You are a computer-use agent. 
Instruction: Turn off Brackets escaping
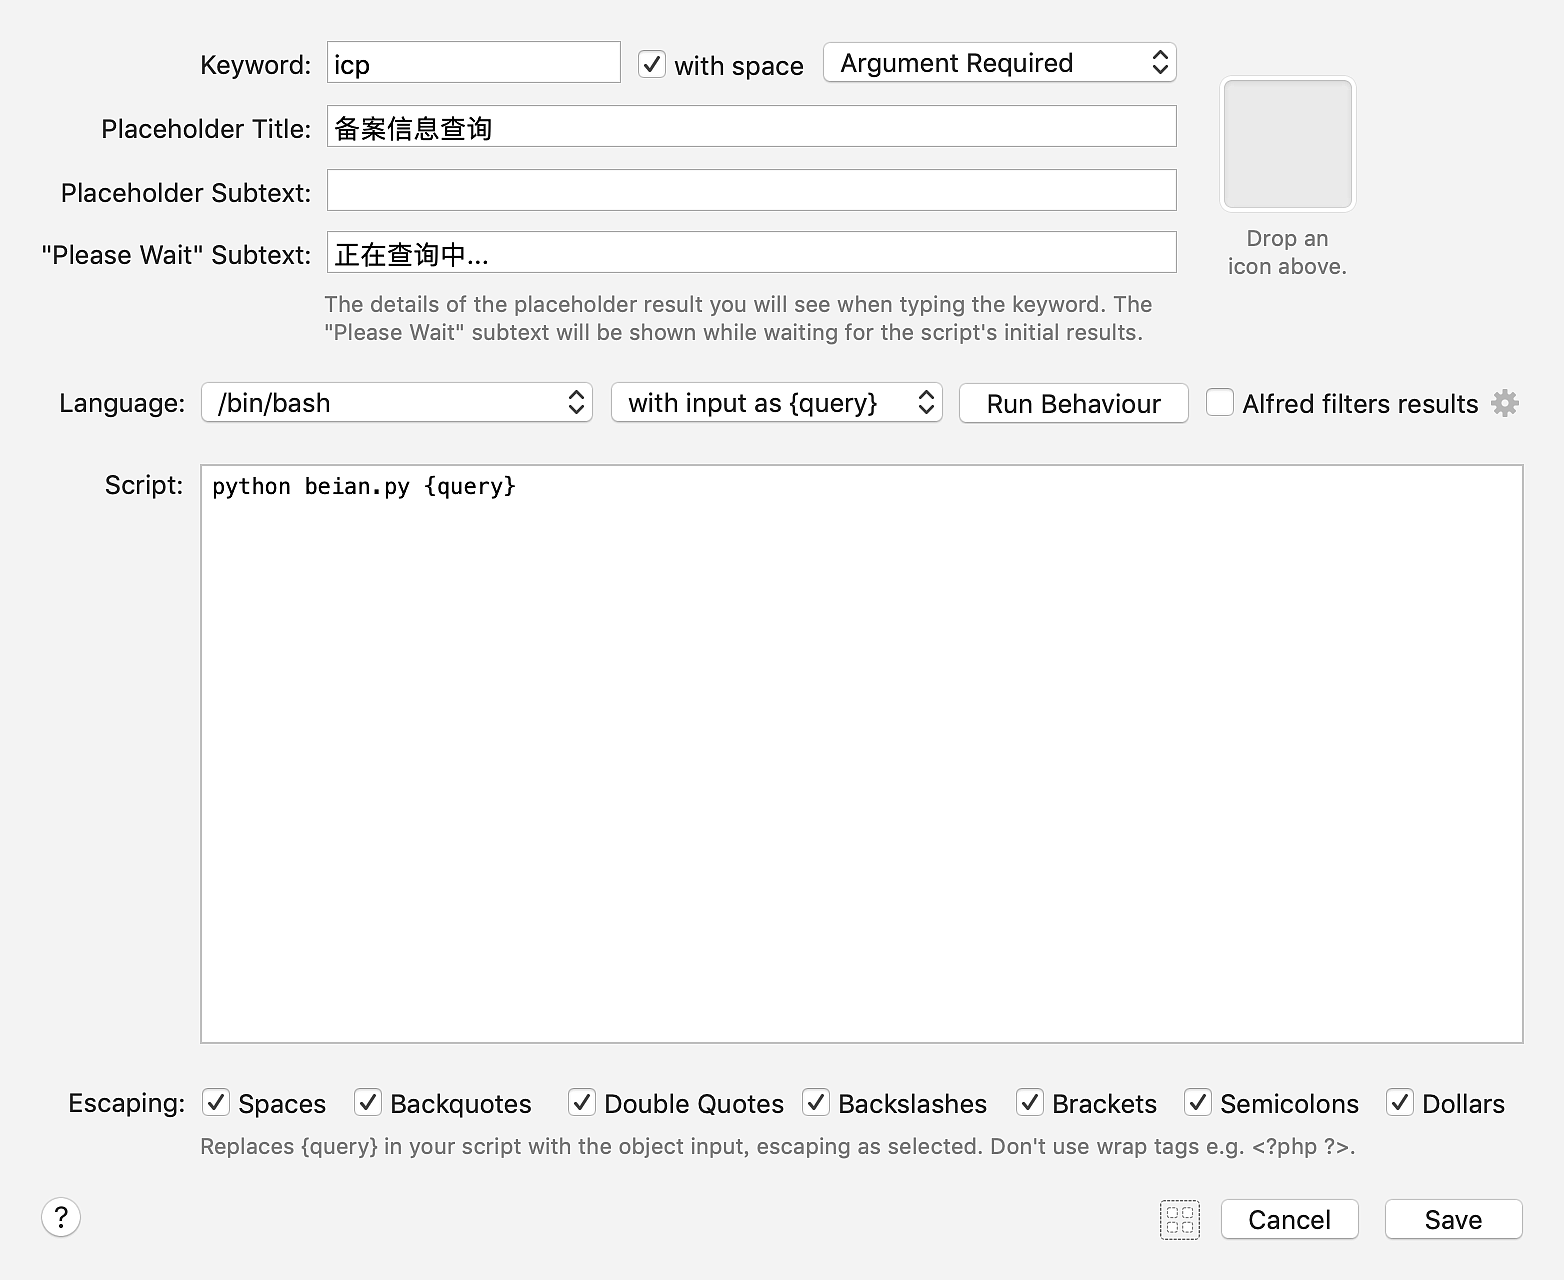[1030, 1102]
